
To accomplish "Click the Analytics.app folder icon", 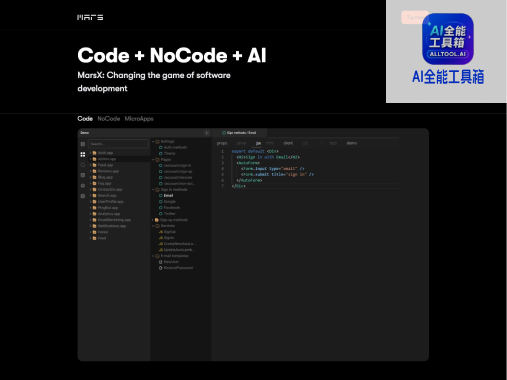I will click(94, 214).
